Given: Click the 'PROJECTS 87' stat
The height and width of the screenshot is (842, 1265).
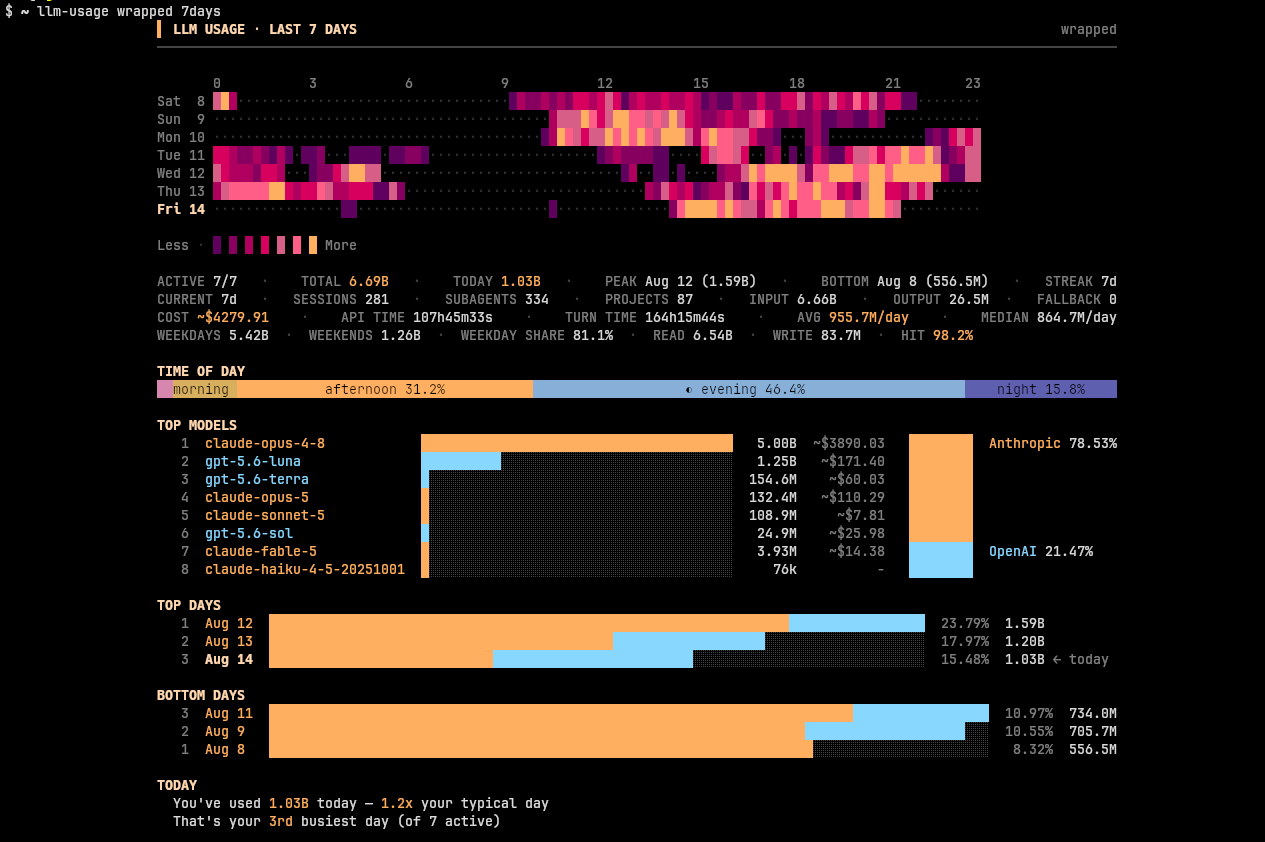Looking at the screenshot, I should (x=649, y=299).
